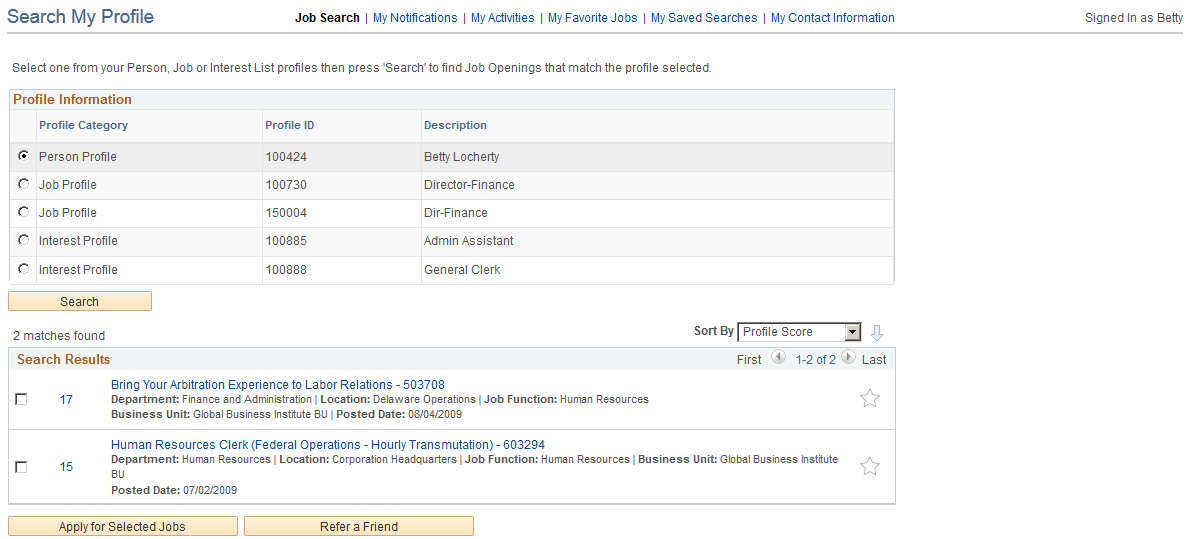Favorite the Human Resources Clerk job star
The image size is (1187, 539).
click(870, 466)
